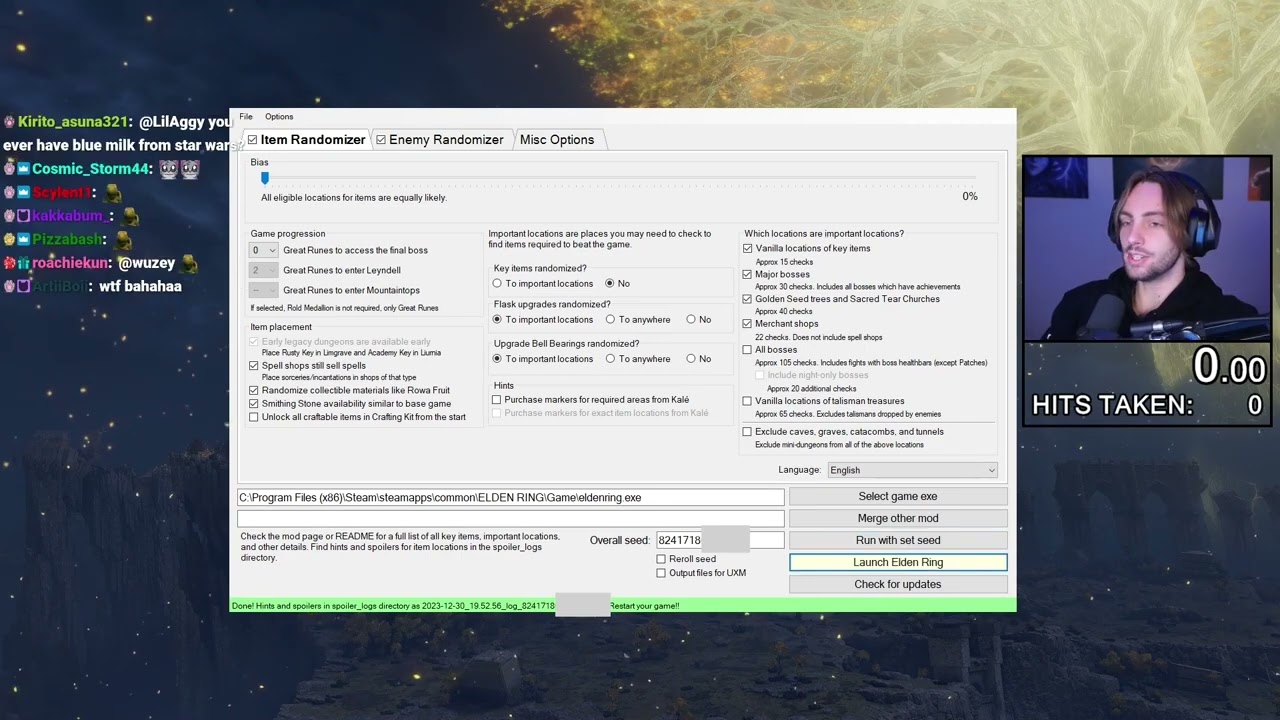Enable Unlock all craftable items in Crafting Kit

click(254, 417)
